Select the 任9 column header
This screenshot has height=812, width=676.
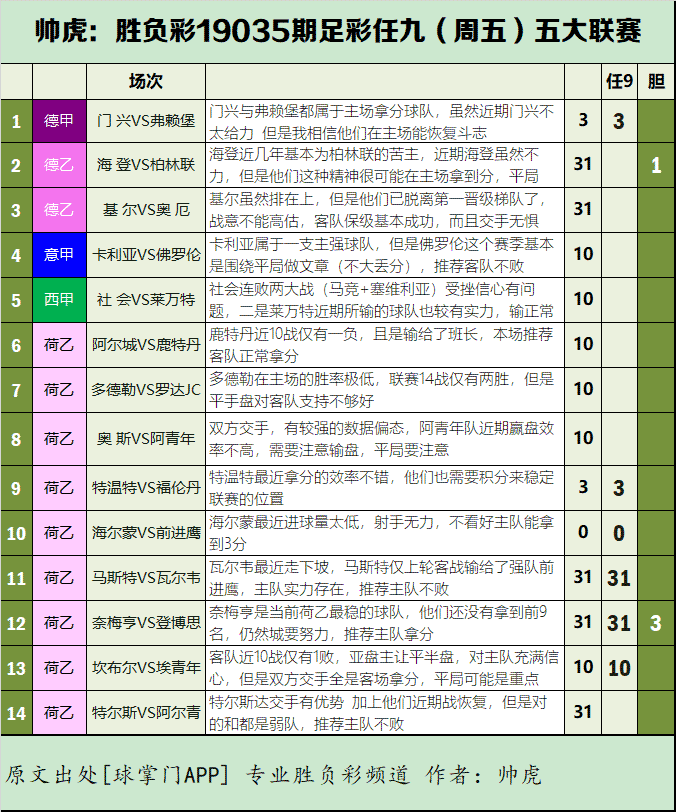click(x=620, y=81)
